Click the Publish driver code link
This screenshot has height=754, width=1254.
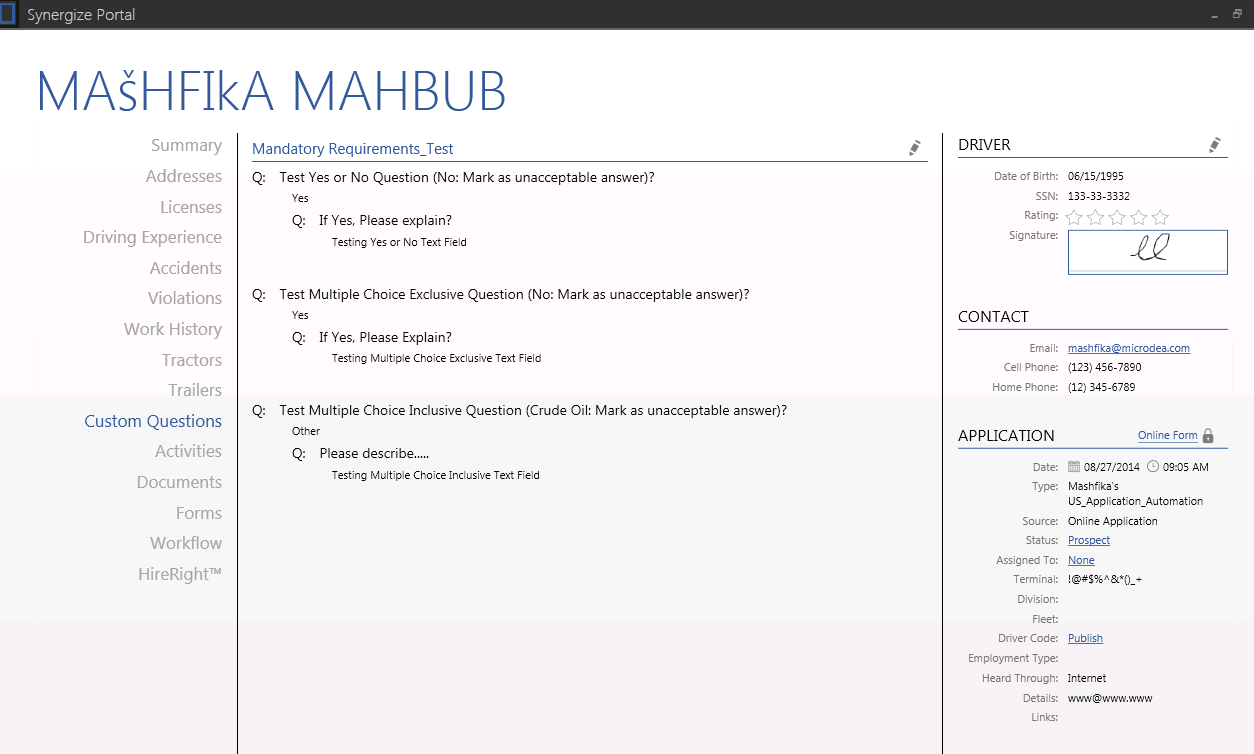tap(1085, 639)
